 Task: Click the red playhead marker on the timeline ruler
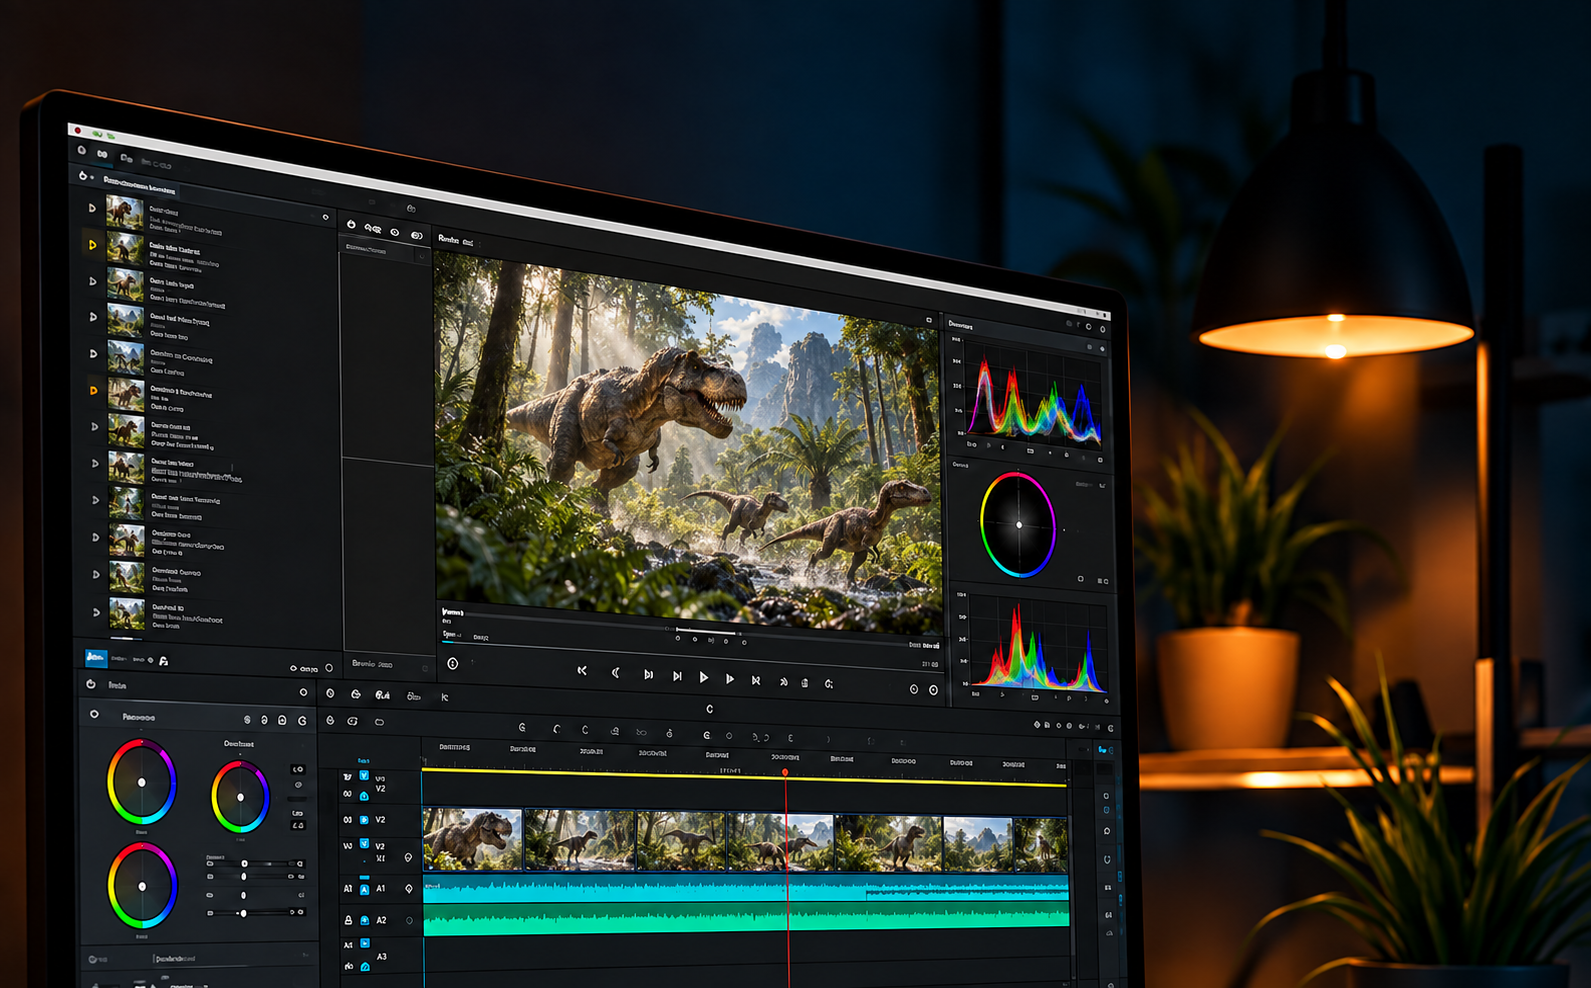[785, 772]
